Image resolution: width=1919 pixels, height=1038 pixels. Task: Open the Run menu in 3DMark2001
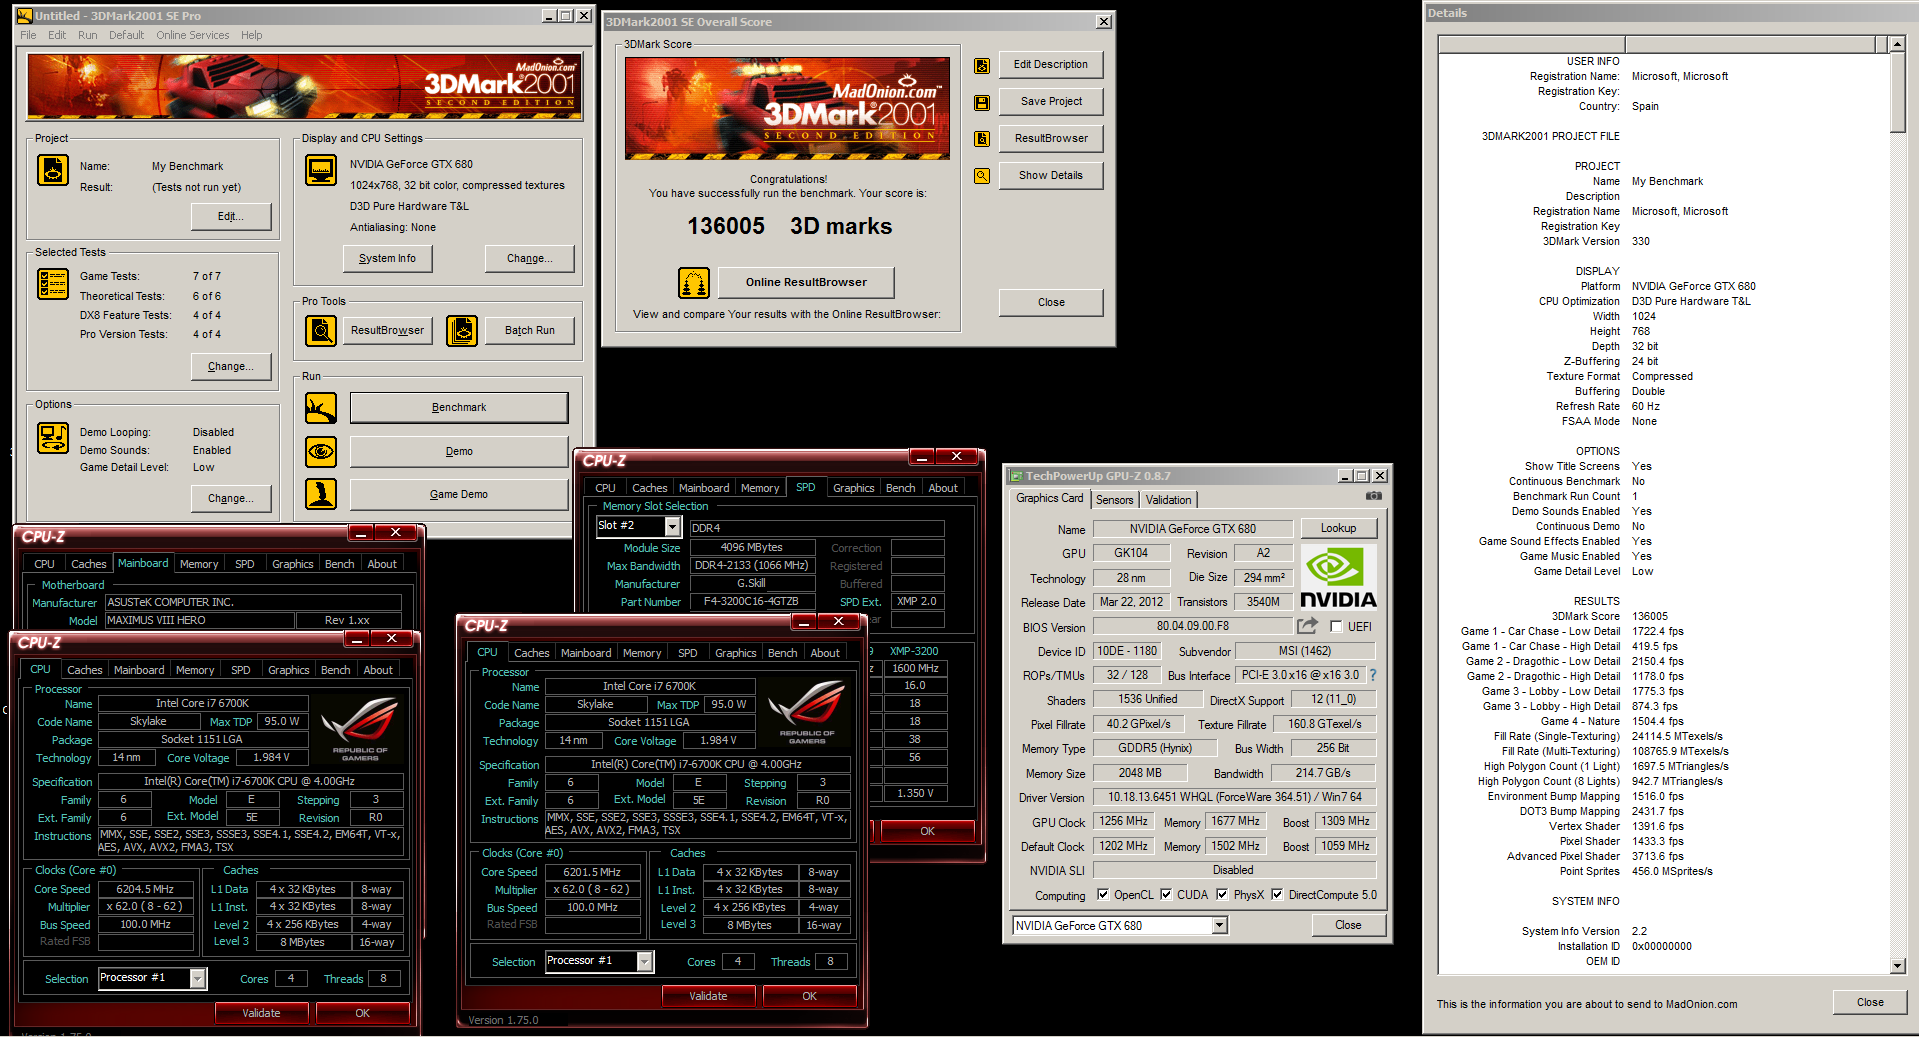pos(88,35)
